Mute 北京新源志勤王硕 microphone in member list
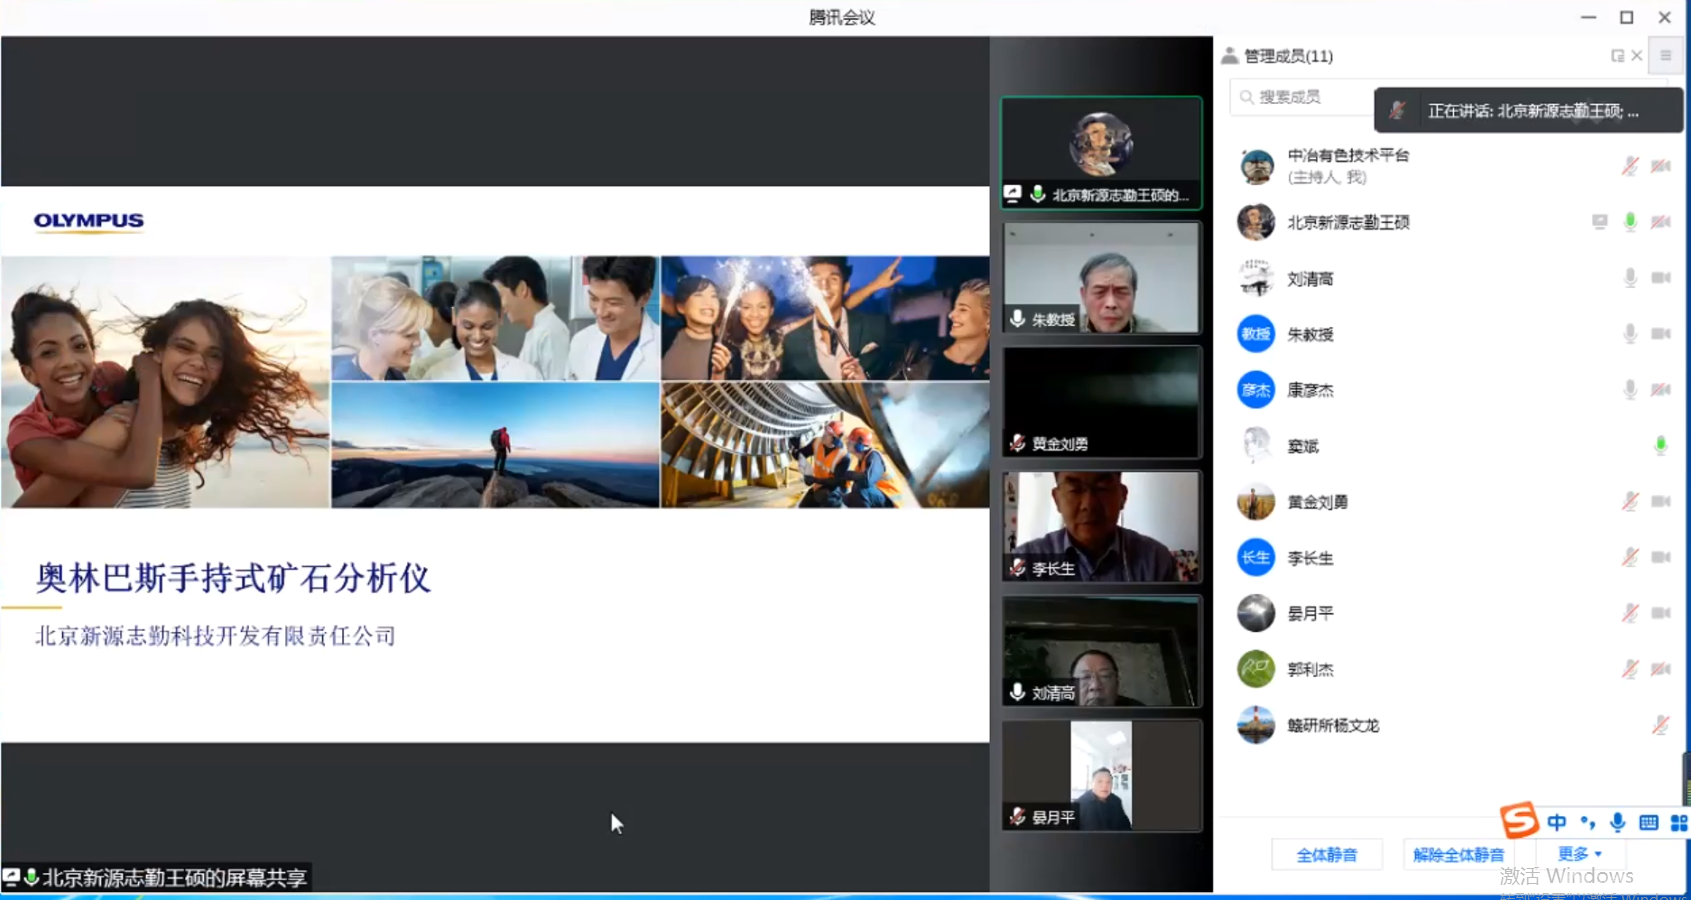This screenshot has width=1691, height=900. click(1630, 222)
